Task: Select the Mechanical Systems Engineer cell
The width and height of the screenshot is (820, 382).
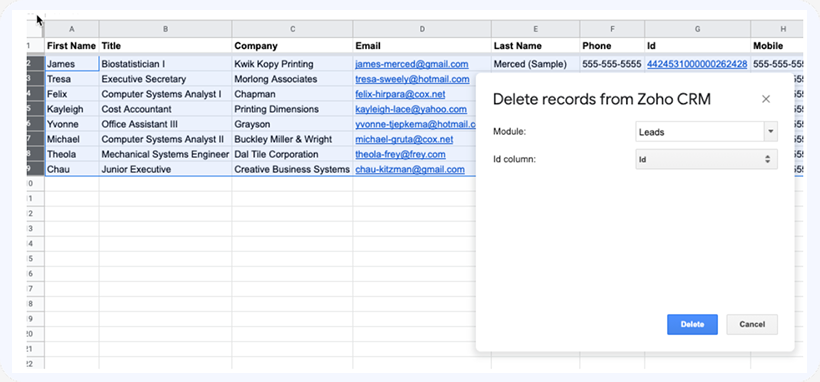Action: coord(165,154)
